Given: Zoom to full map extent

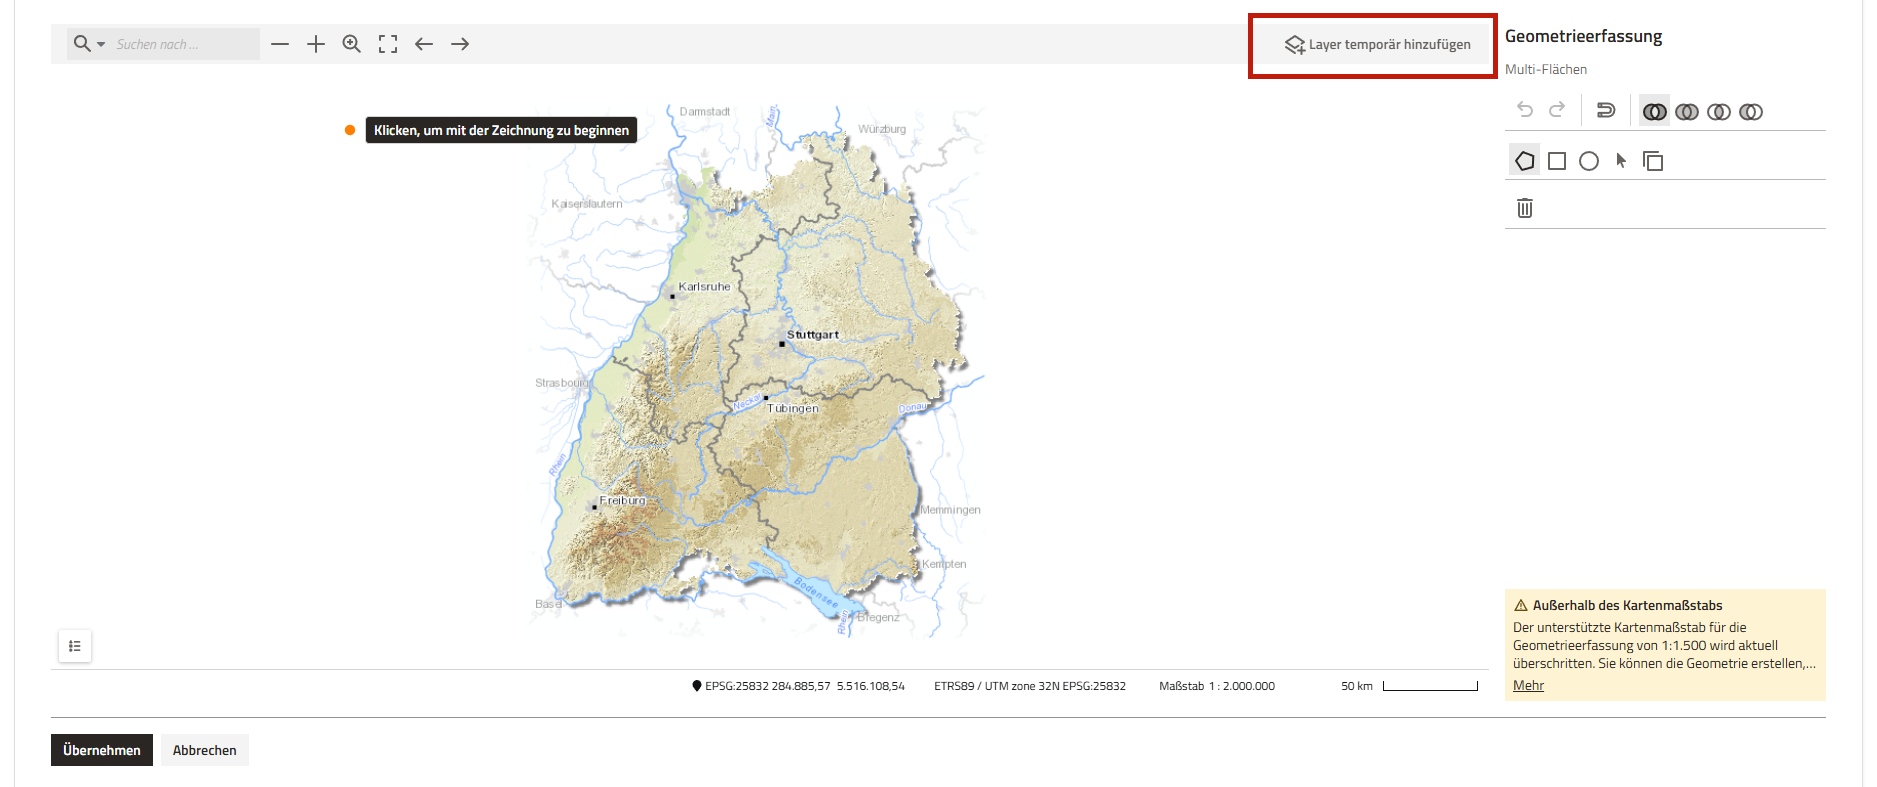Looking at the screenshot, I should pyautogui.click(x=388, y=44).
